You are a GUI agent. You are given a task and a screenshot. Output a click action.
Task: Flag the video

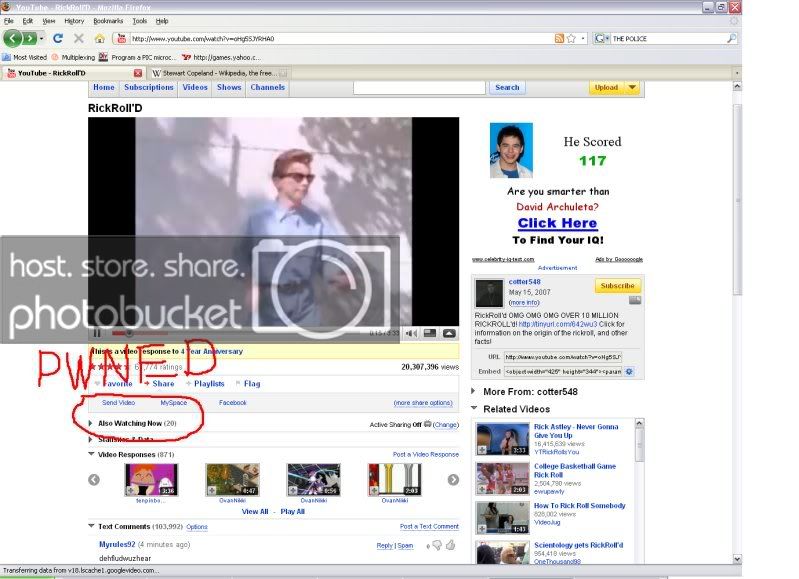point(252,383)
